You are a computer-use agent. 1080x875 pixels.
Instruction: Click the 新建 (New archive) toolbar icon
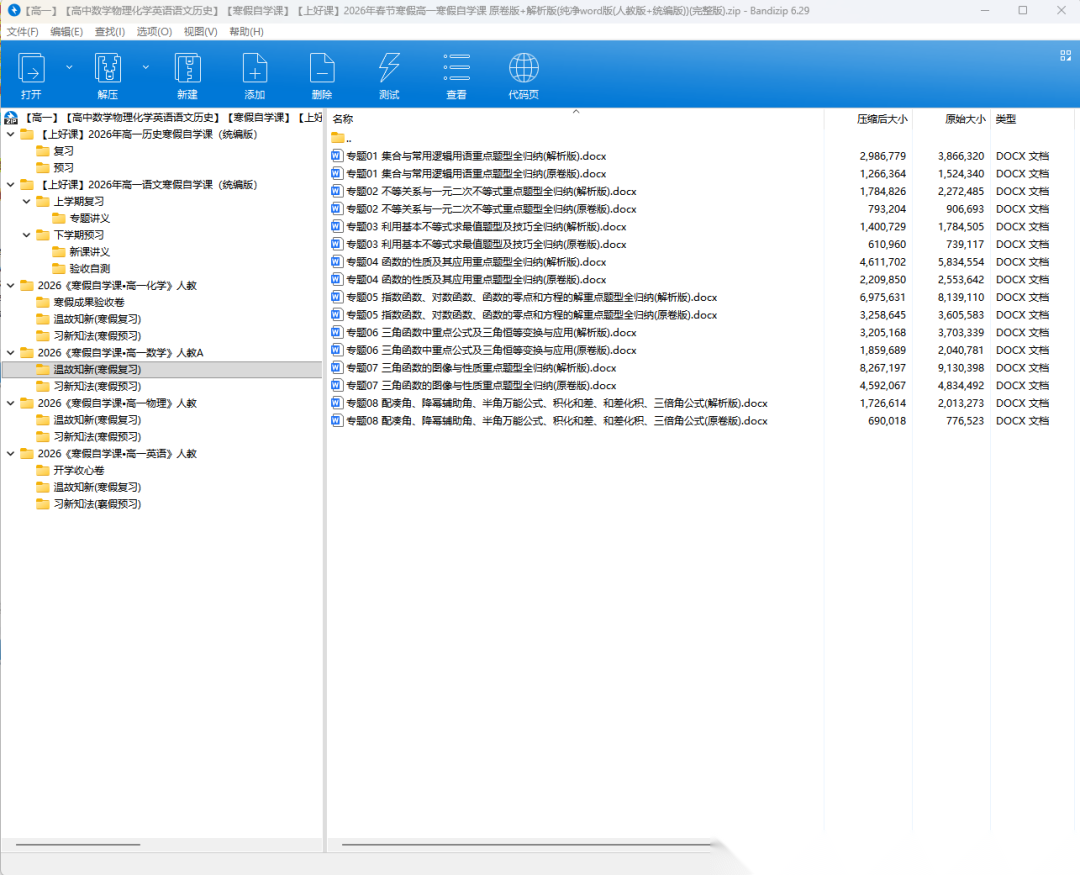[187, 69]
